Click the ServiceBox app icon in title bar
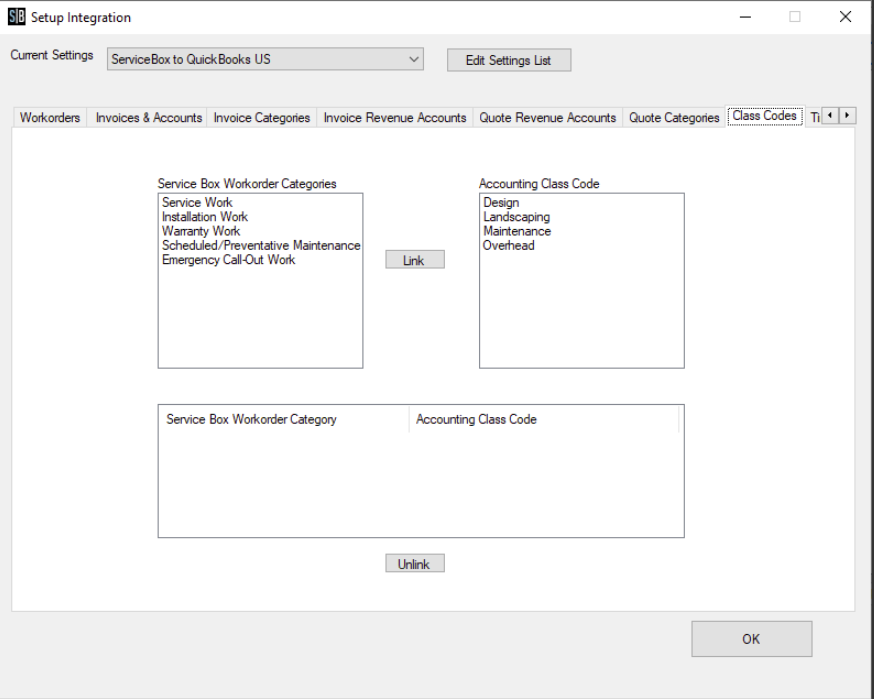This screenshot has width=874, height=699. pyautogui.click(x=17, y=17)
